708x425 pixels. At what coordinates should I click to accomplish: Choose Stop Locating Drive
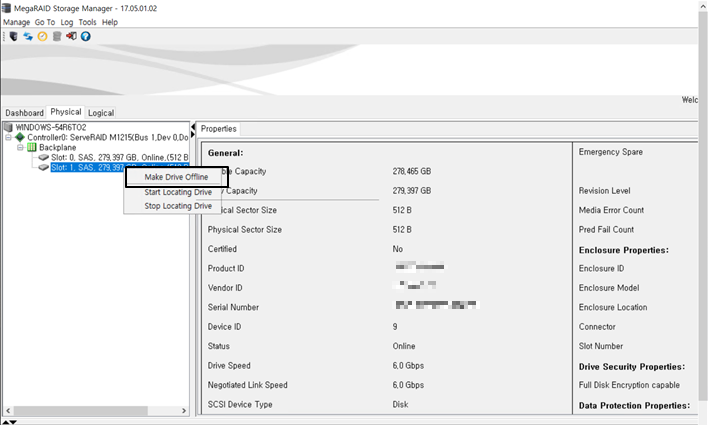pyautogui.click(x=178, y=206)
